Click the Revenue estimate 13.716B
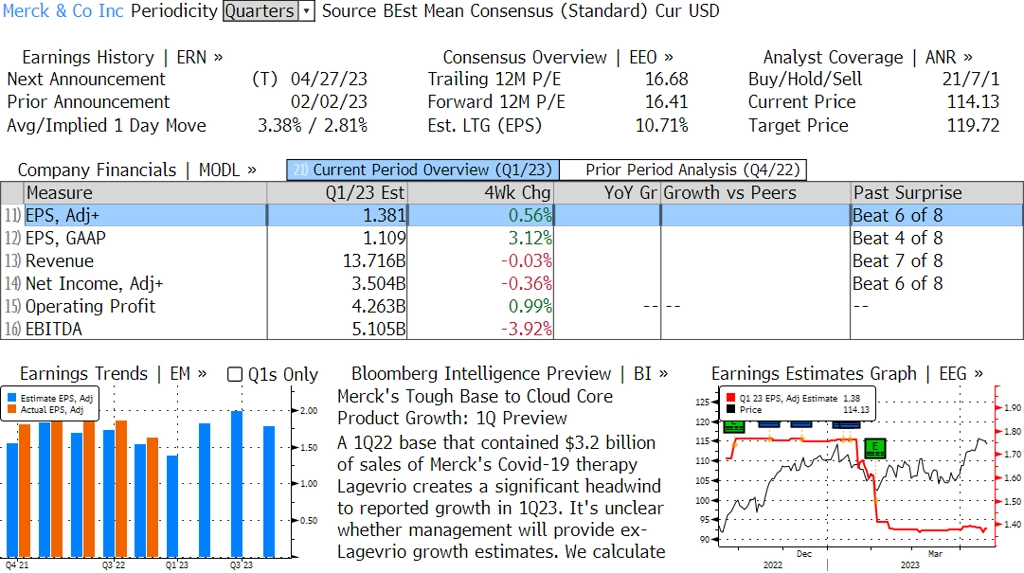 point(374,261)
